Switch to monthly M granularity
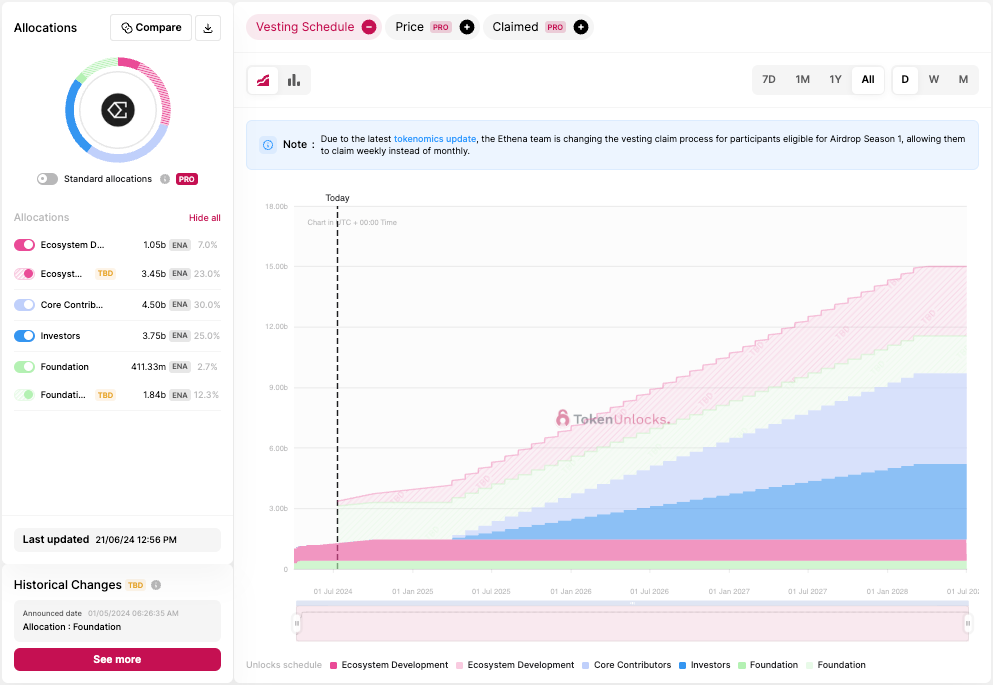Screen dimensions: 993x685 (x=963, y=80)
